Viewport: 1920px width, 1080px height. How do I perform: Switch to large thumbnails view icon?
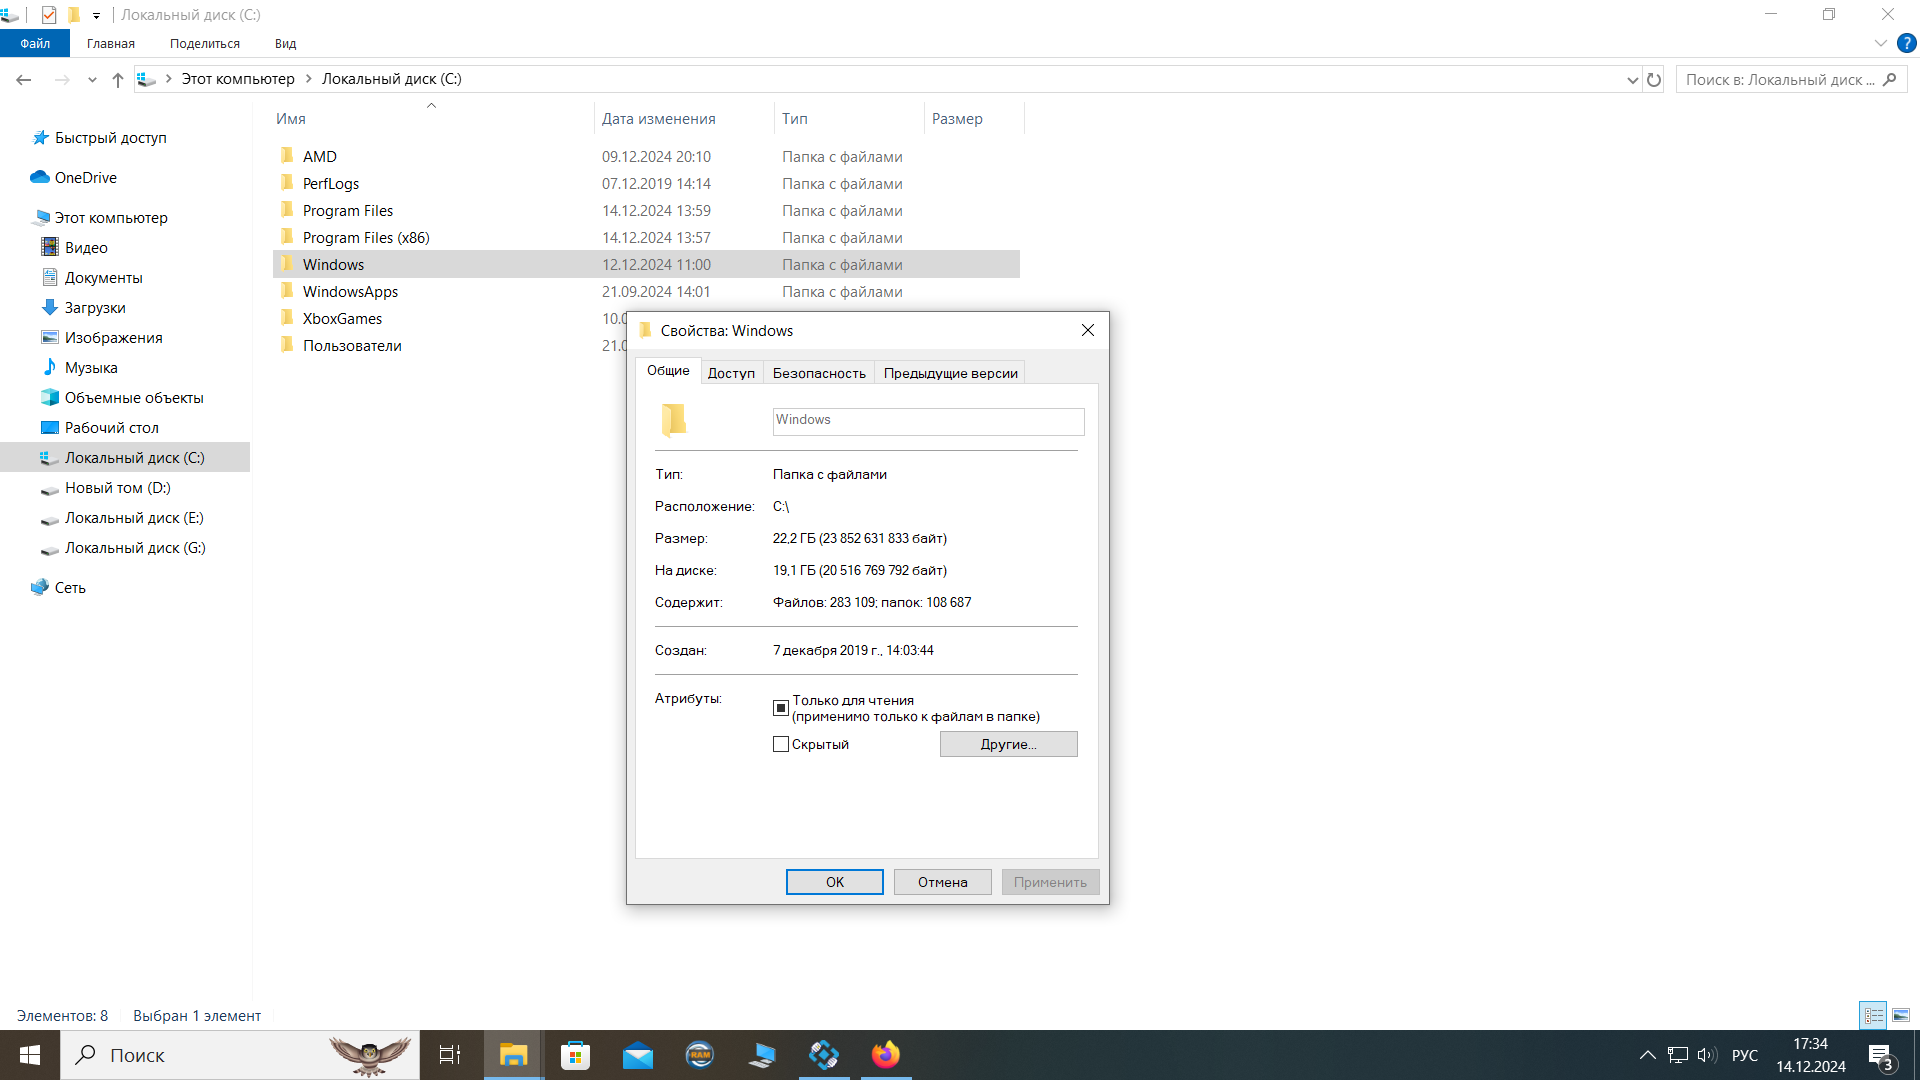coord(1901,1015)
